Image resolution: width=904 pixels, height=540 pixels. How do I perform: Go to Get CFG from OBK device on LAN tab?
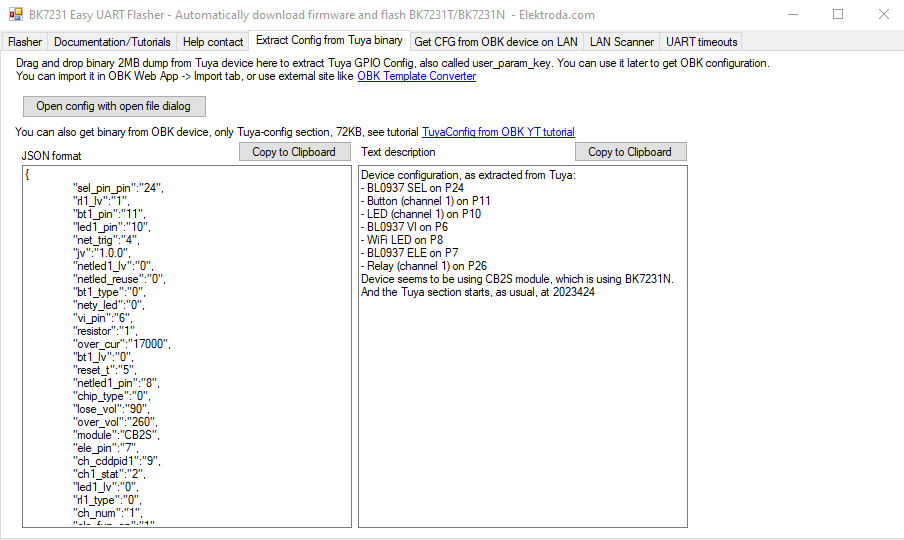click(x=496, y=42)
